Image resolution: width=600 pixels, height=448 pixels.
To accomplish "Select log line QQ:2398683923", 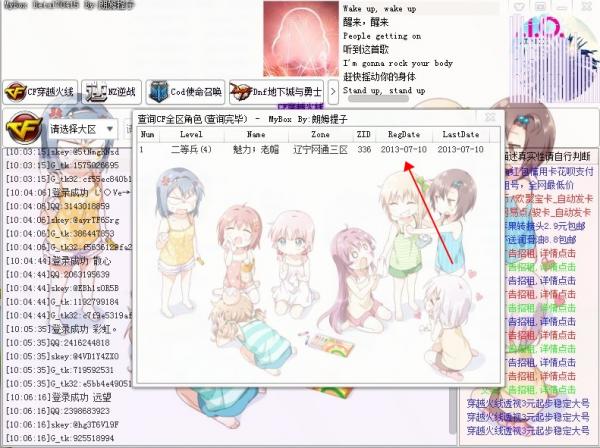I will click(x=58, y=411).
